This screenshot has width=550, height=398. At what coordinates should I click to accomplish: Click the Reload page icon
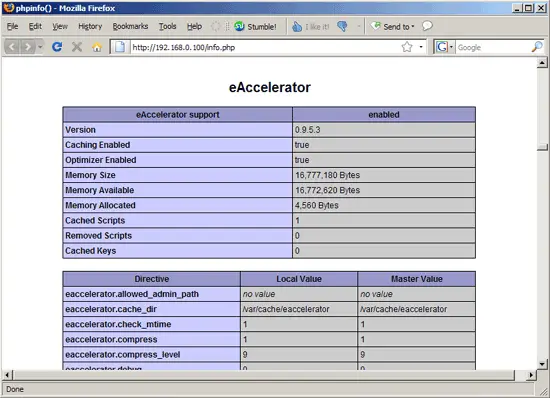[57, 47]
